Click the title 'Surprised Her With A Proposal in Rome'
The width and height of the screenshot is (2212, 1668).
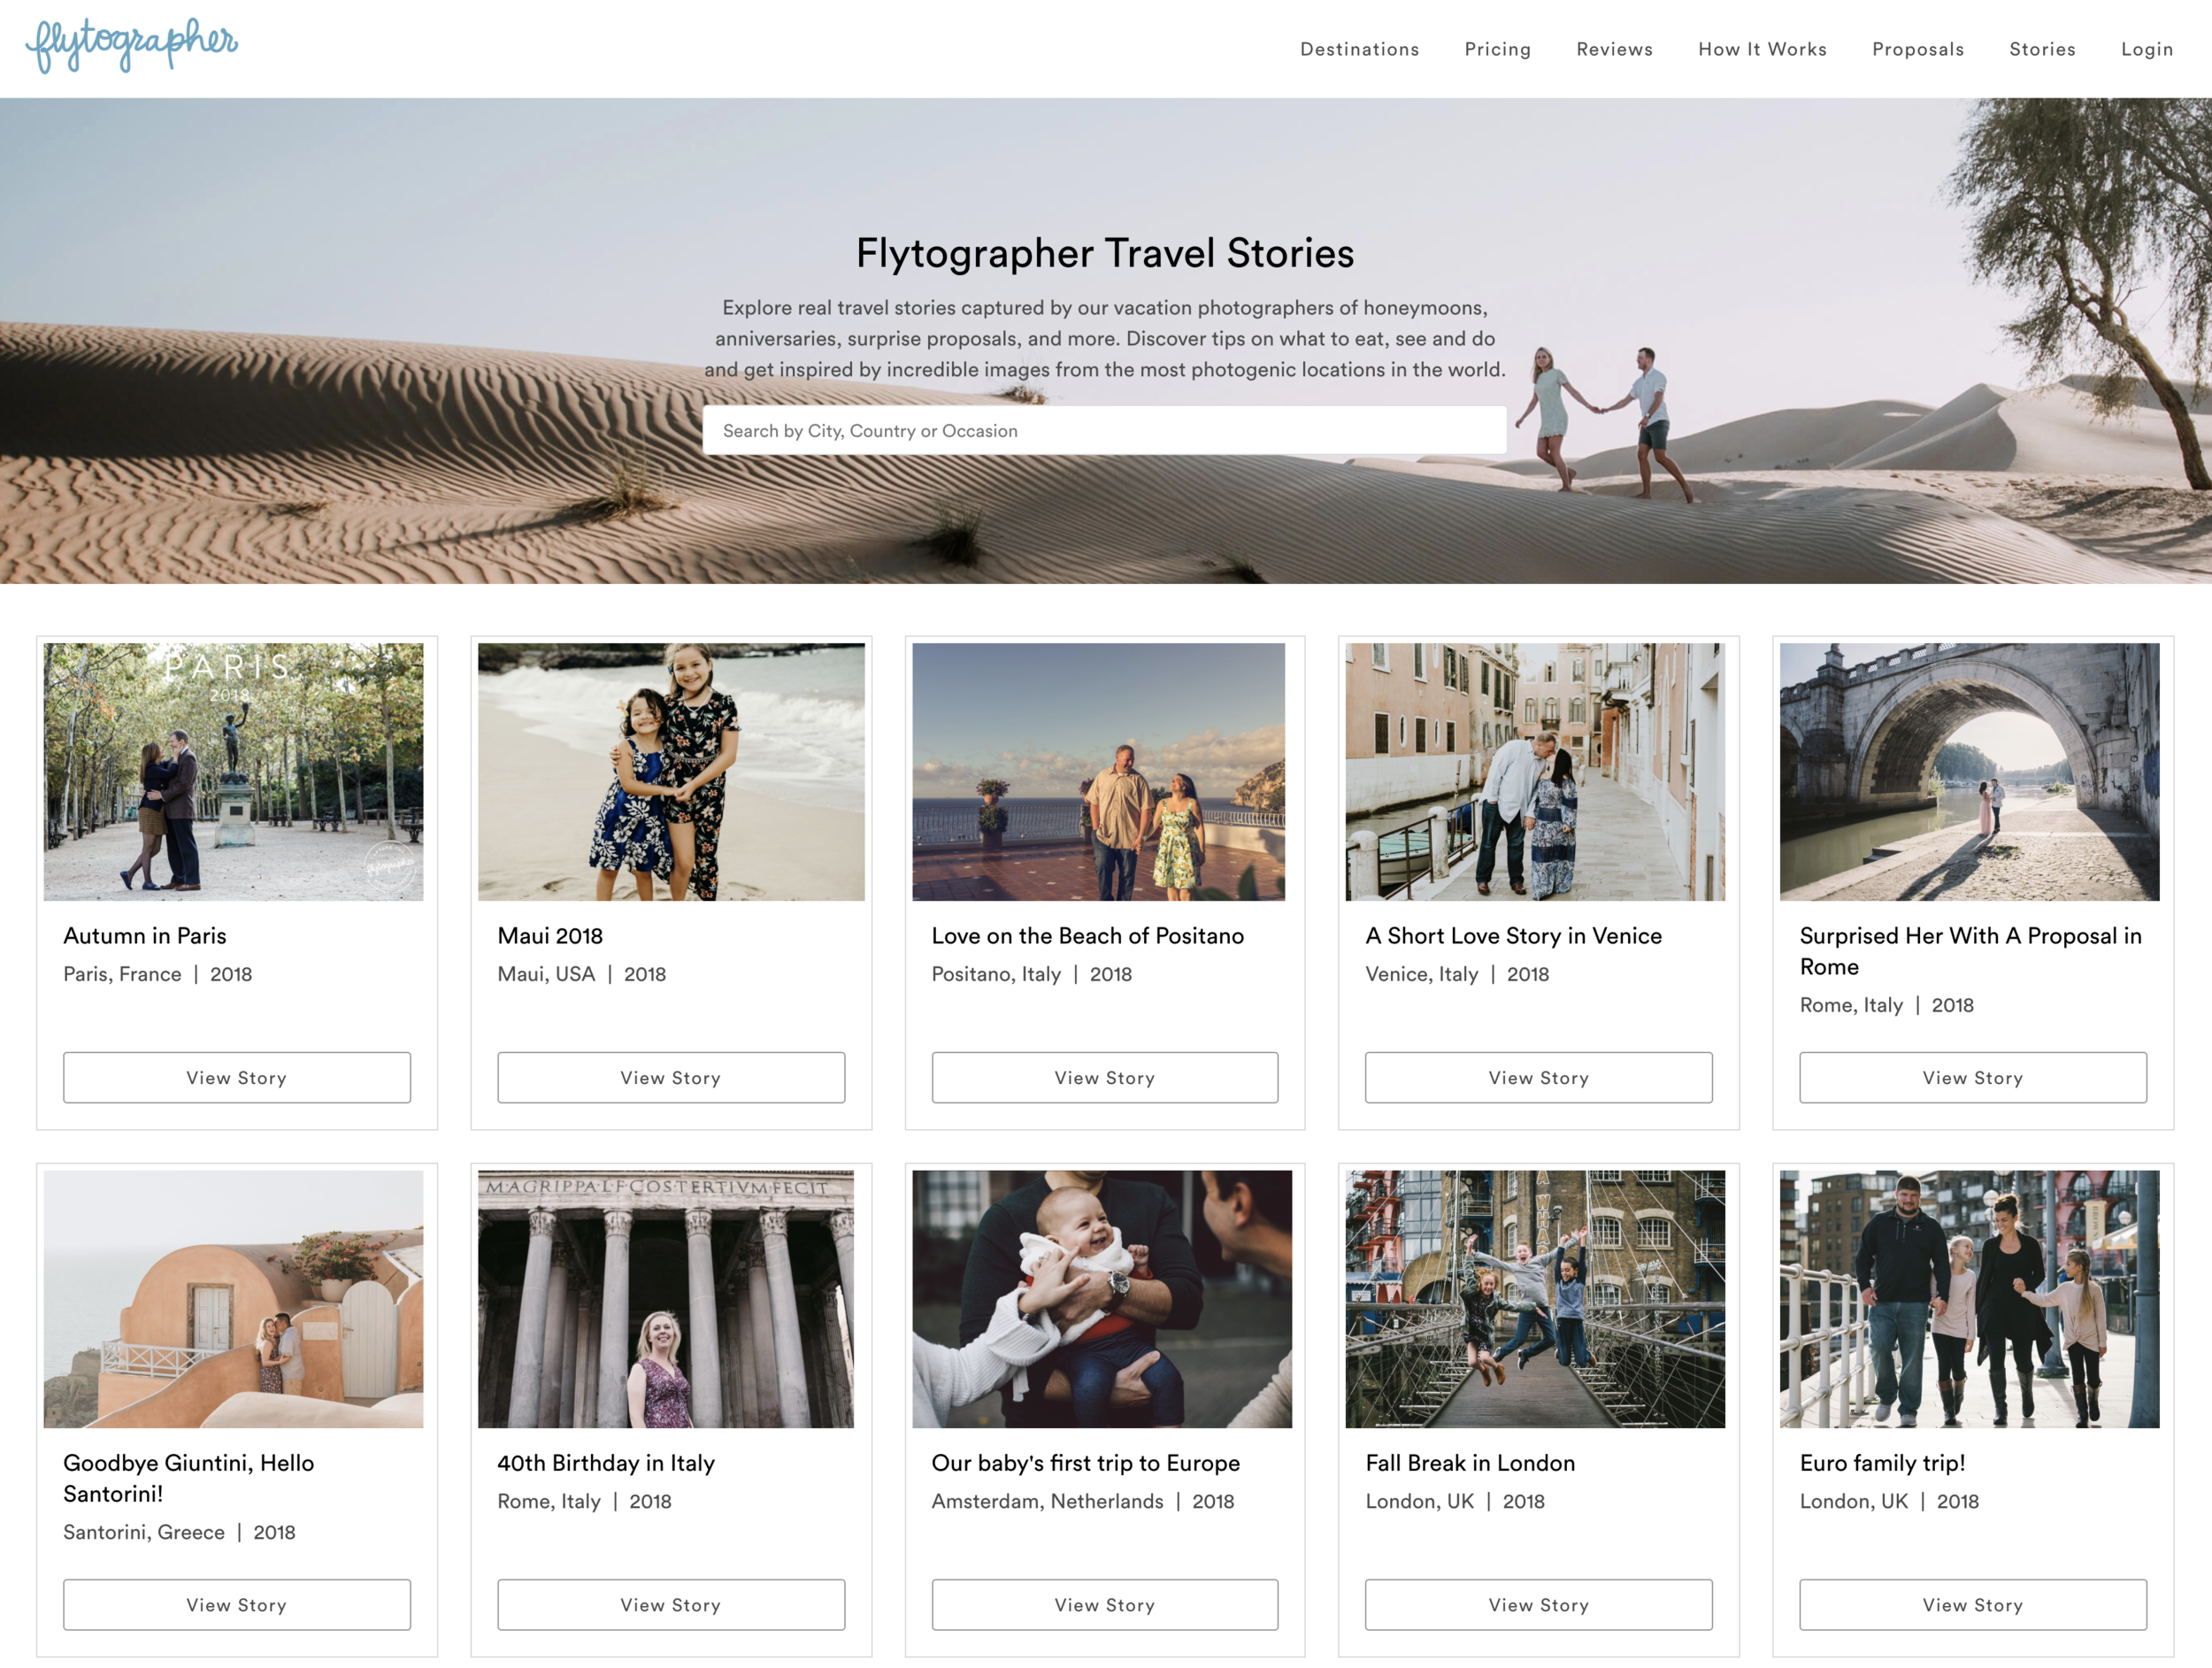click(1970, 951)
